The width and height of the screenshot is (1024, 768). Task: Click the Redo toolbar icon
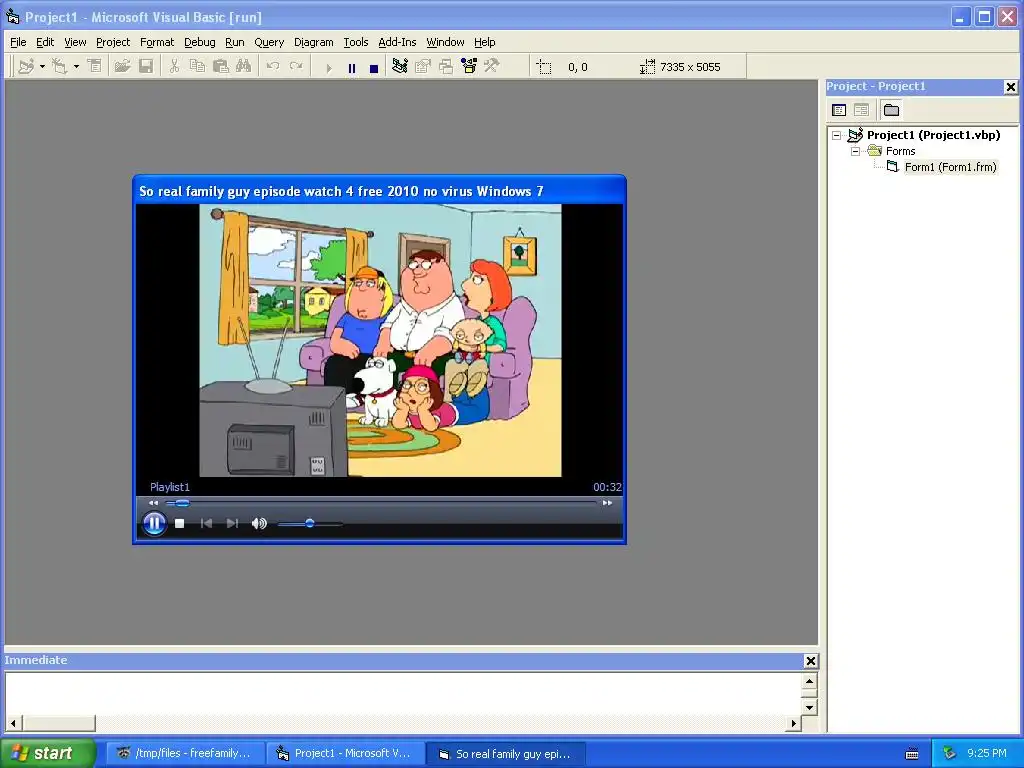click(296, 67)
